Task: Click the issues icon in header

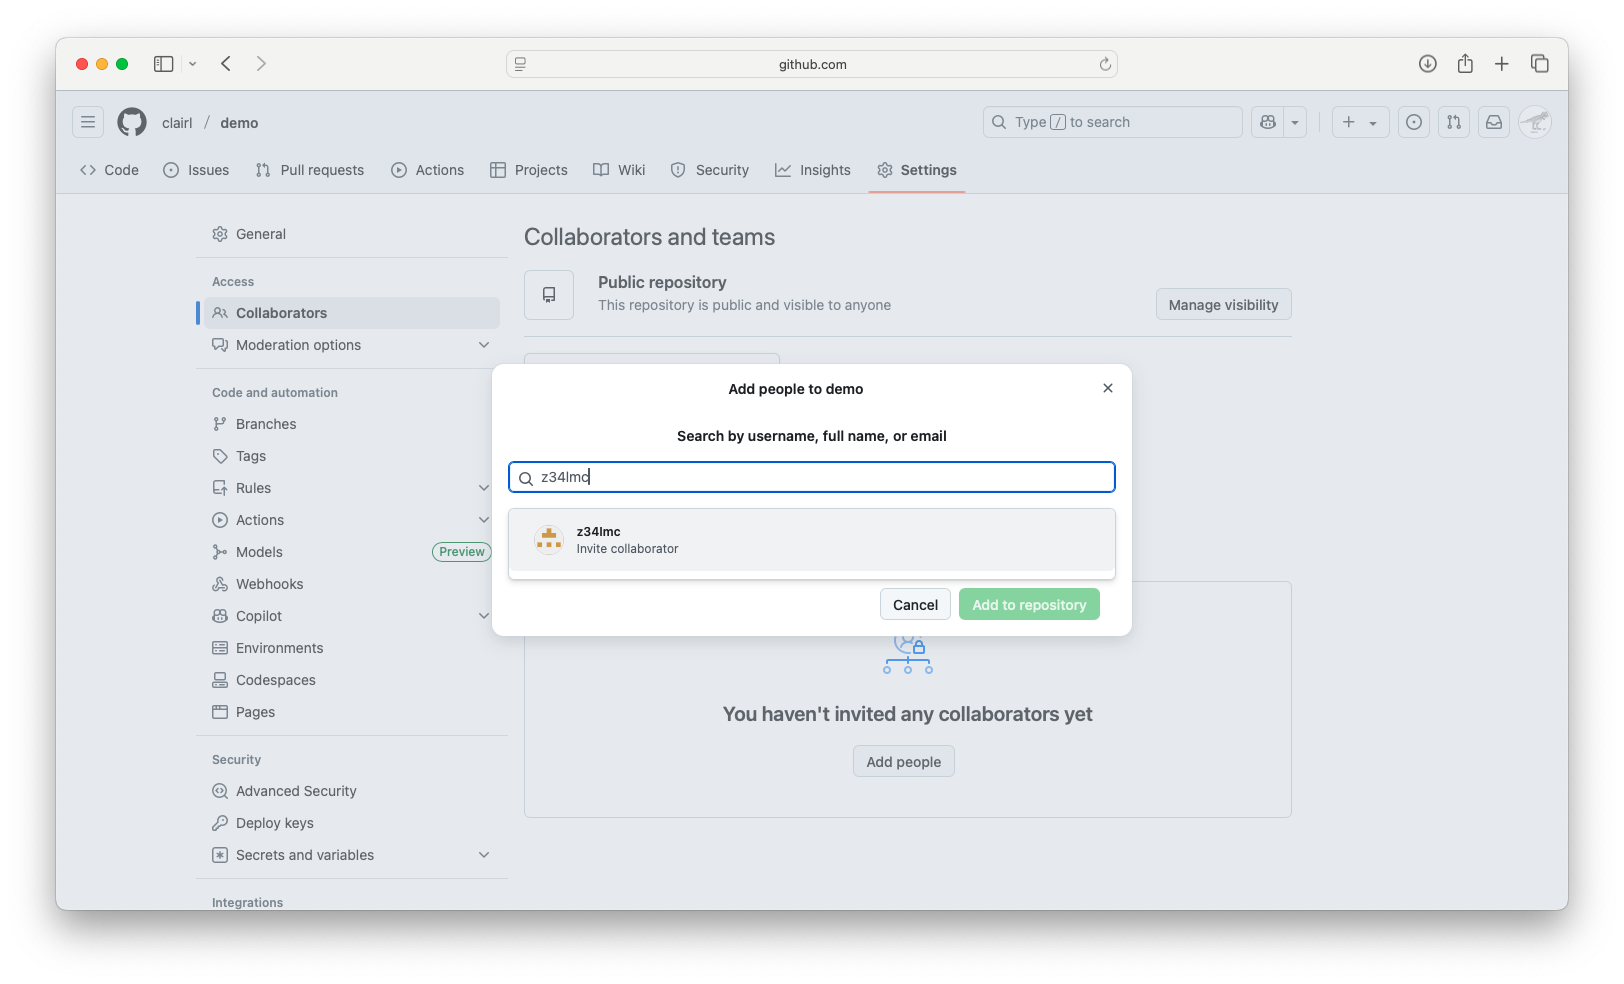Action: pyautogui.click(x=1413, y=122)
